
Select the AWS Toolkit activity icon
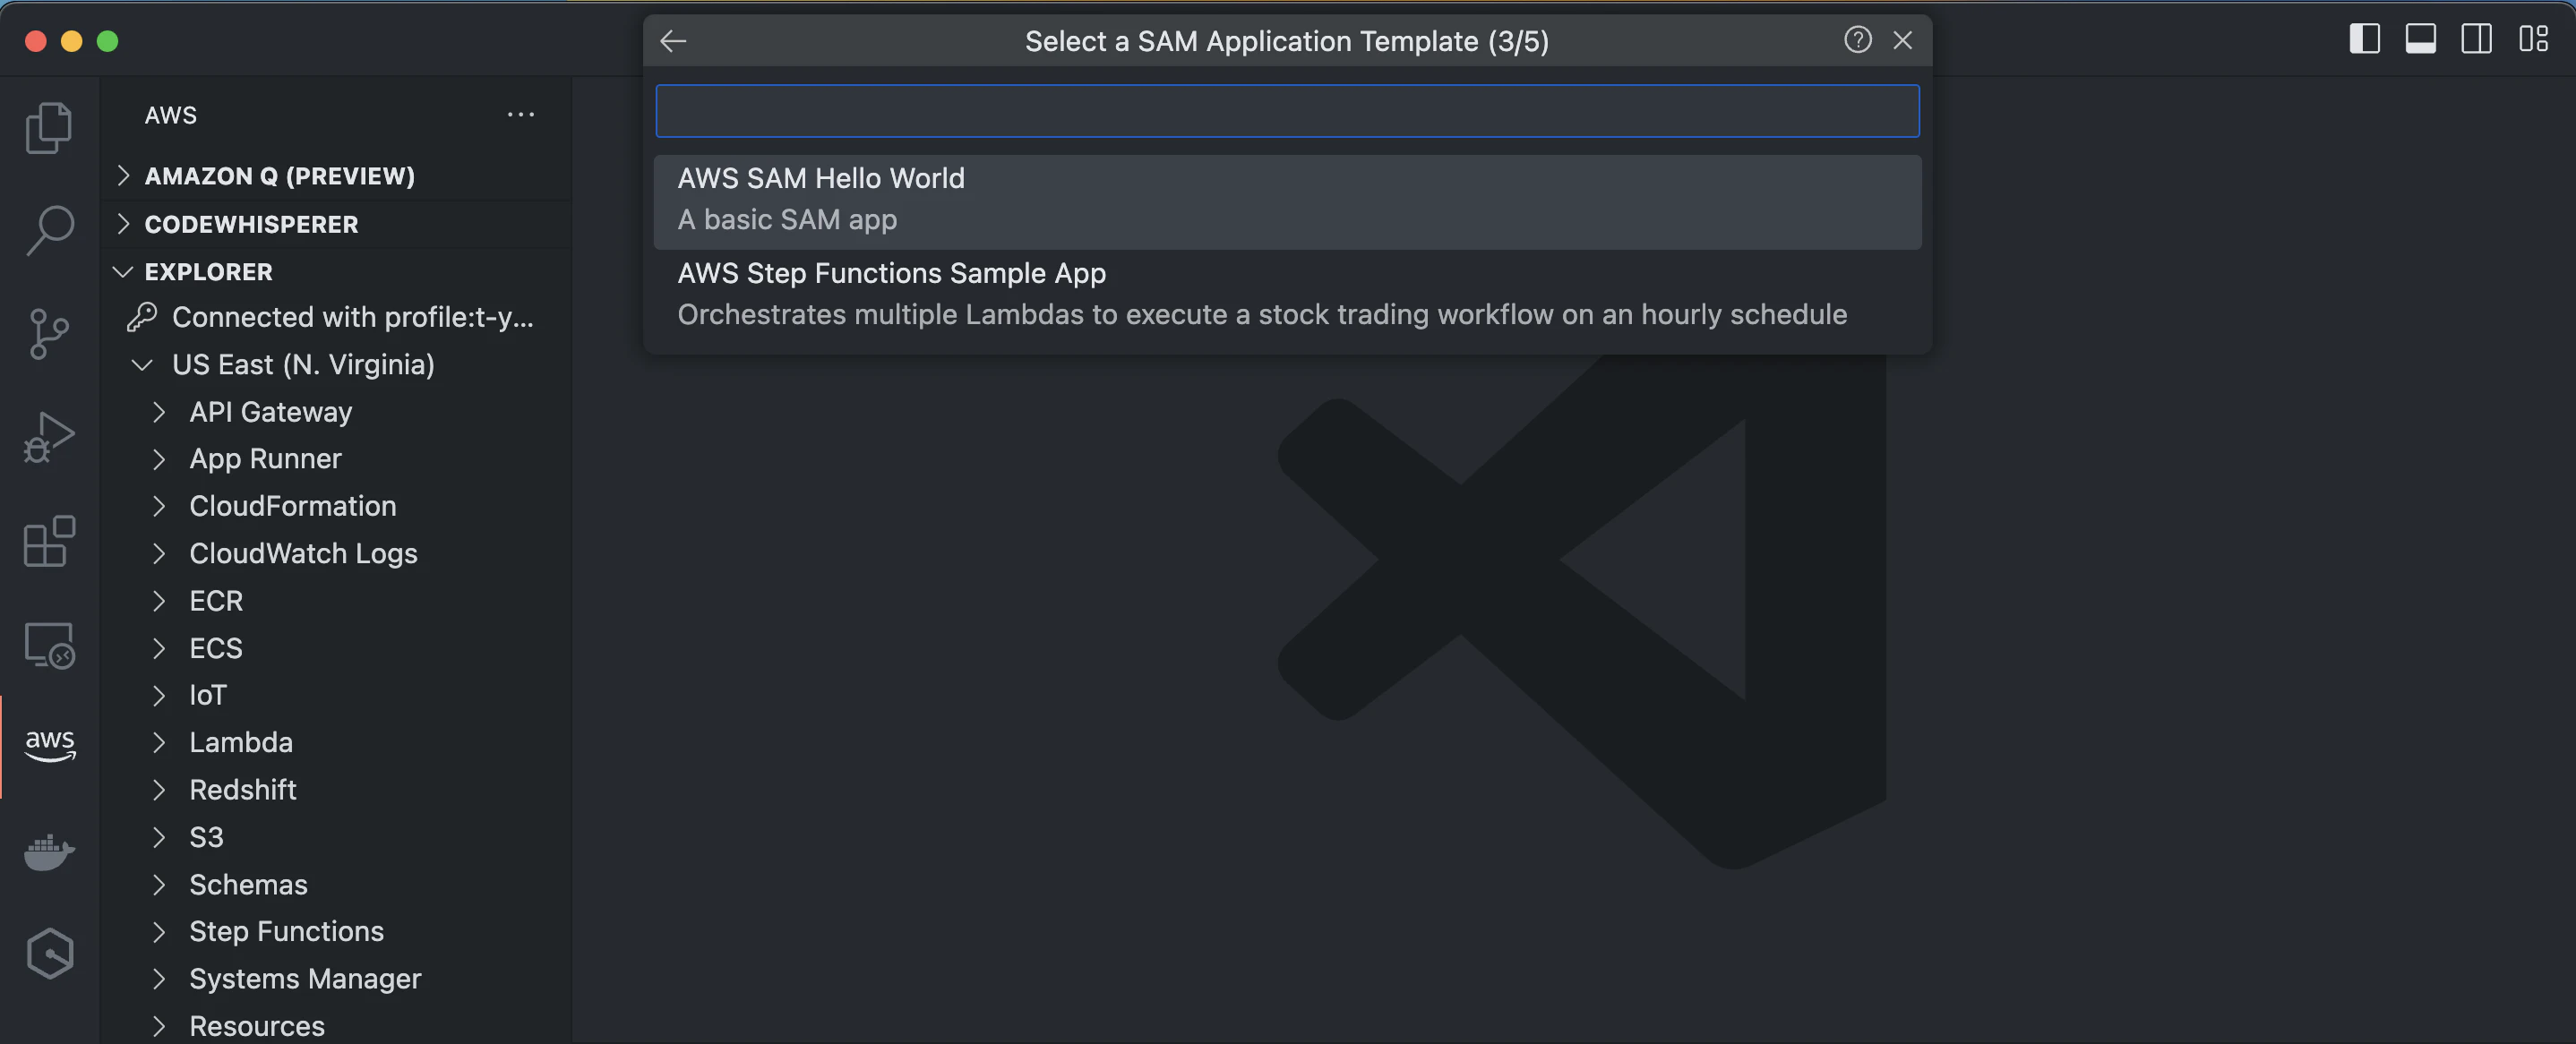(49, 746)
